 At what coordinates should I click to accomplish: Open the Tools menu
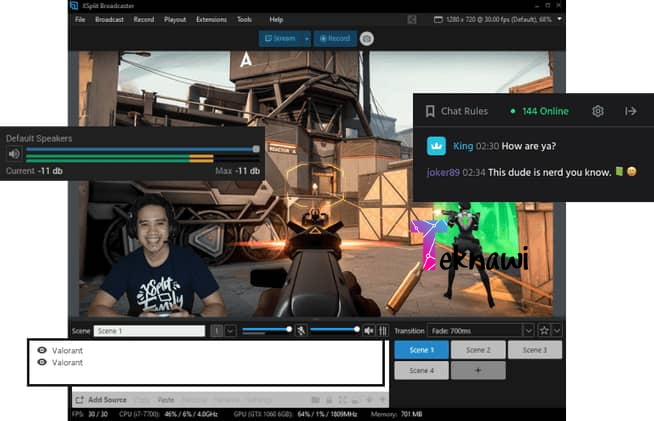pyautogui.click(x=244, y=20)
